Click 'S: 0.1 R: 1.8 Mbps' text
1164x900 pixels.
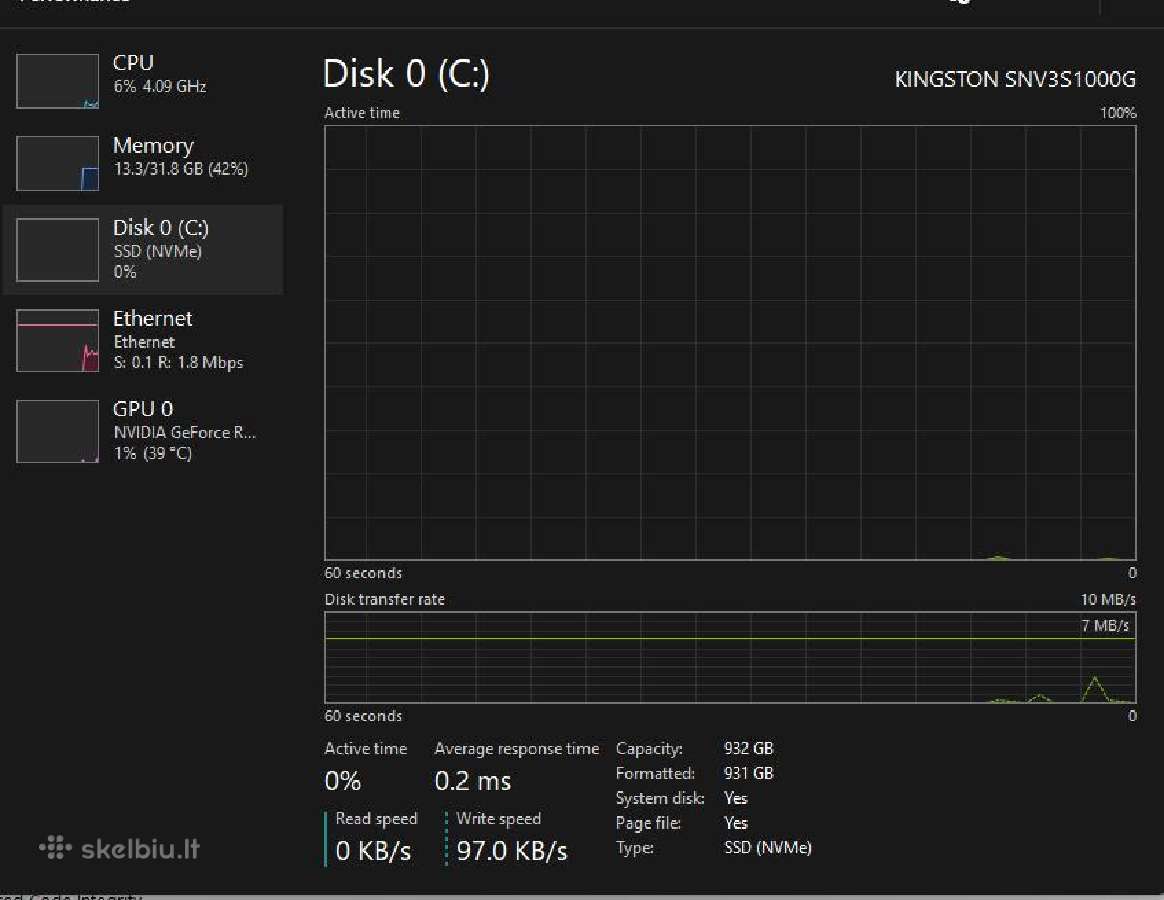click(178, 362)
